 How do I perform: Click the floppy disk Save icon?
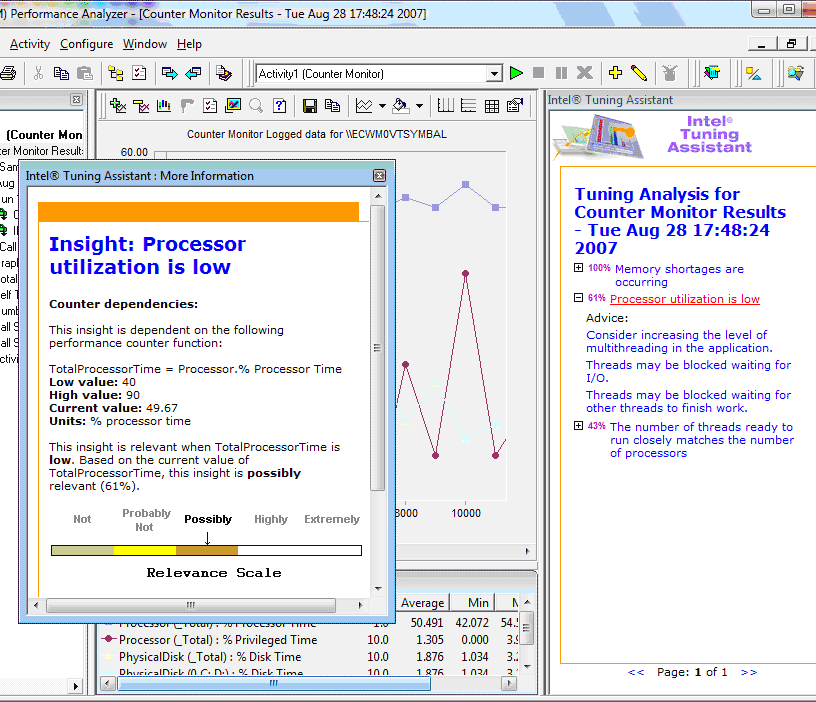pyautogui.click(x=310, y=106)
